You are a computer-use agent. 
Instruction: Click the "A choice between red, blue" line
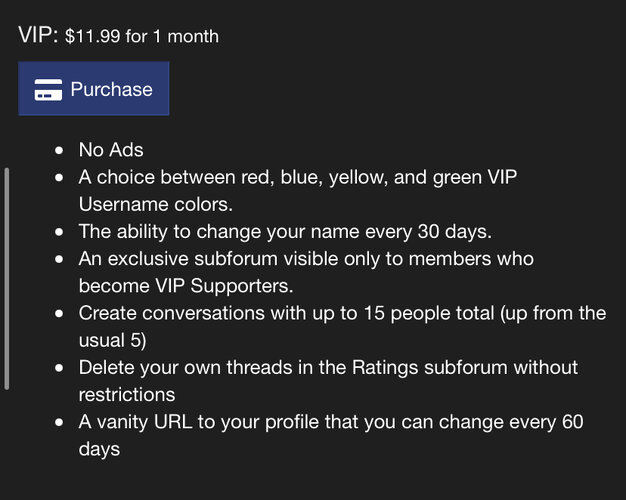(x=298, y=177)
